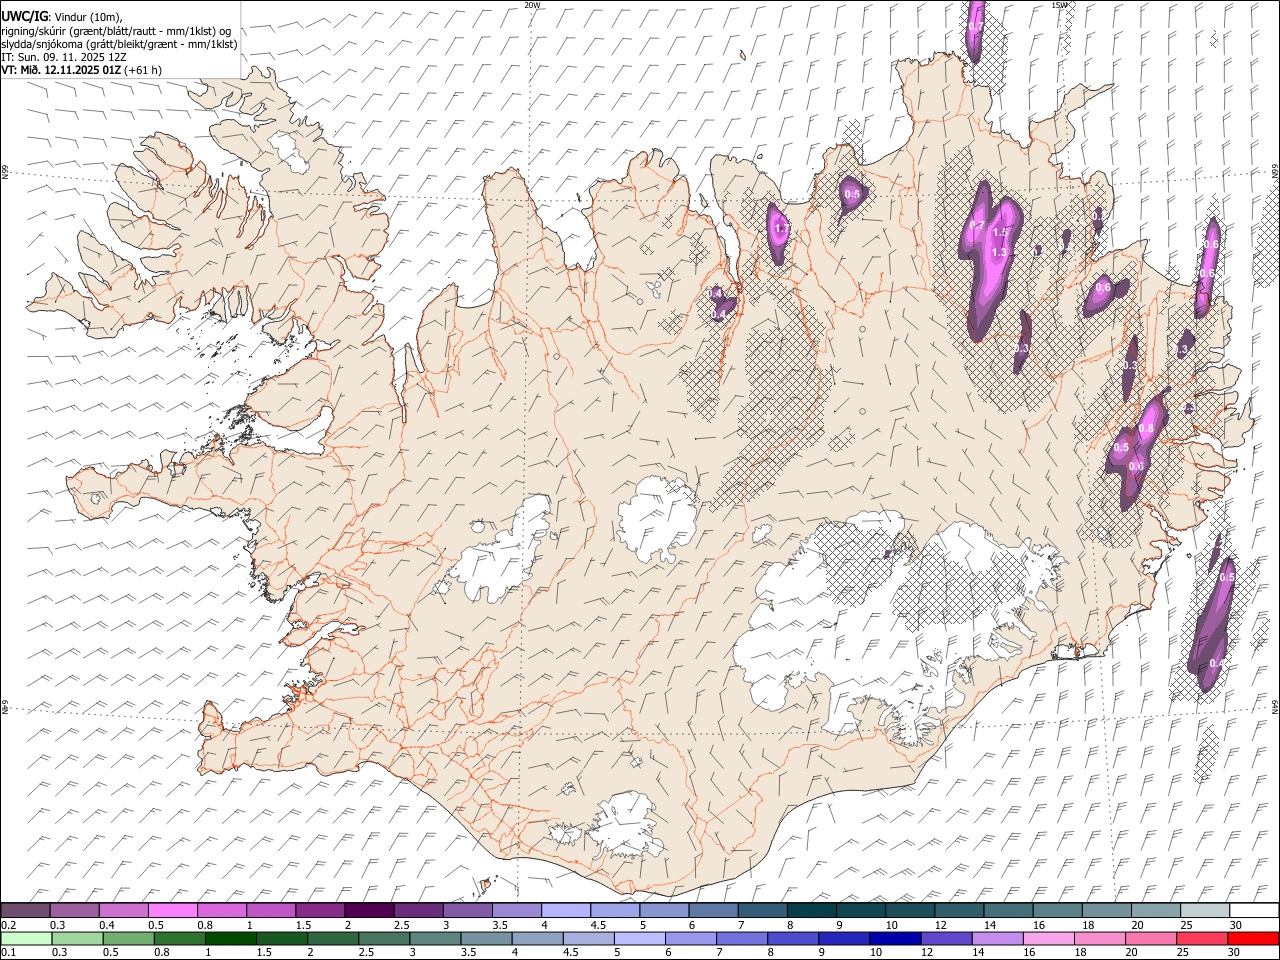The width and height of the screenshot is (1280, 960).
Task: Click the medium blue swatch labeled 8 in rain legend
Action: point(792,939)
